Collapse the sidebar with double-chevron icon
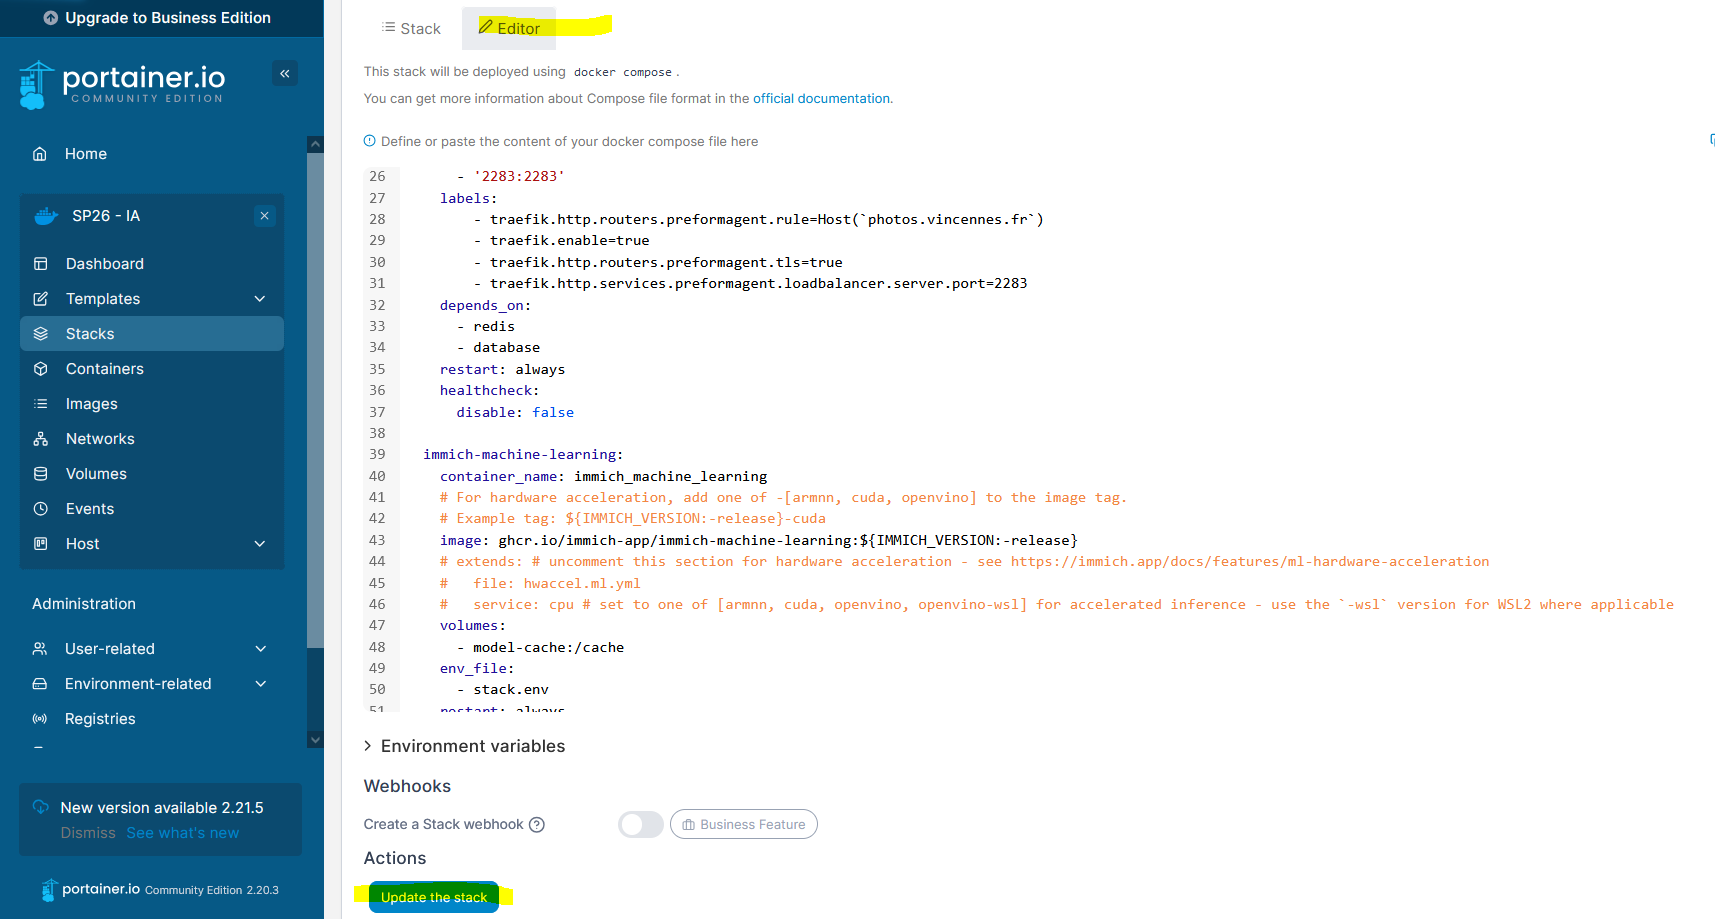The image size is (1715, 919). pyautogui.click(x=285, y=73)
